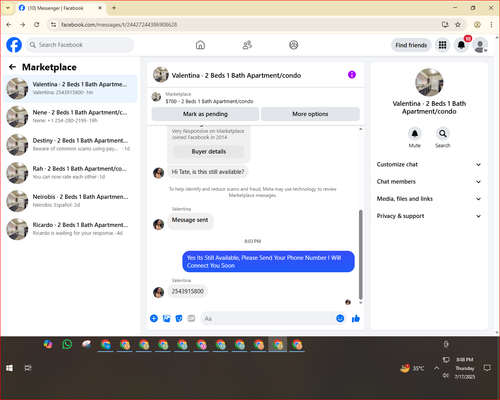Launch WhatsApp from the taskbar
This screenshot has height=400, width=500.
pos(67,344)
